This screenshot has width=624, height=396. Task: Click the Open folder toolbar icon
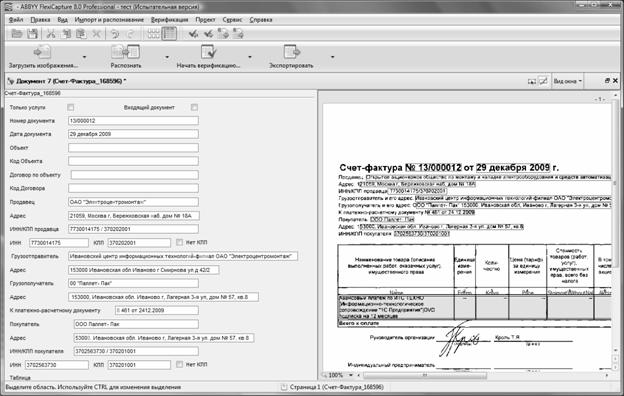pyautogui.click(x=17, y=34)
